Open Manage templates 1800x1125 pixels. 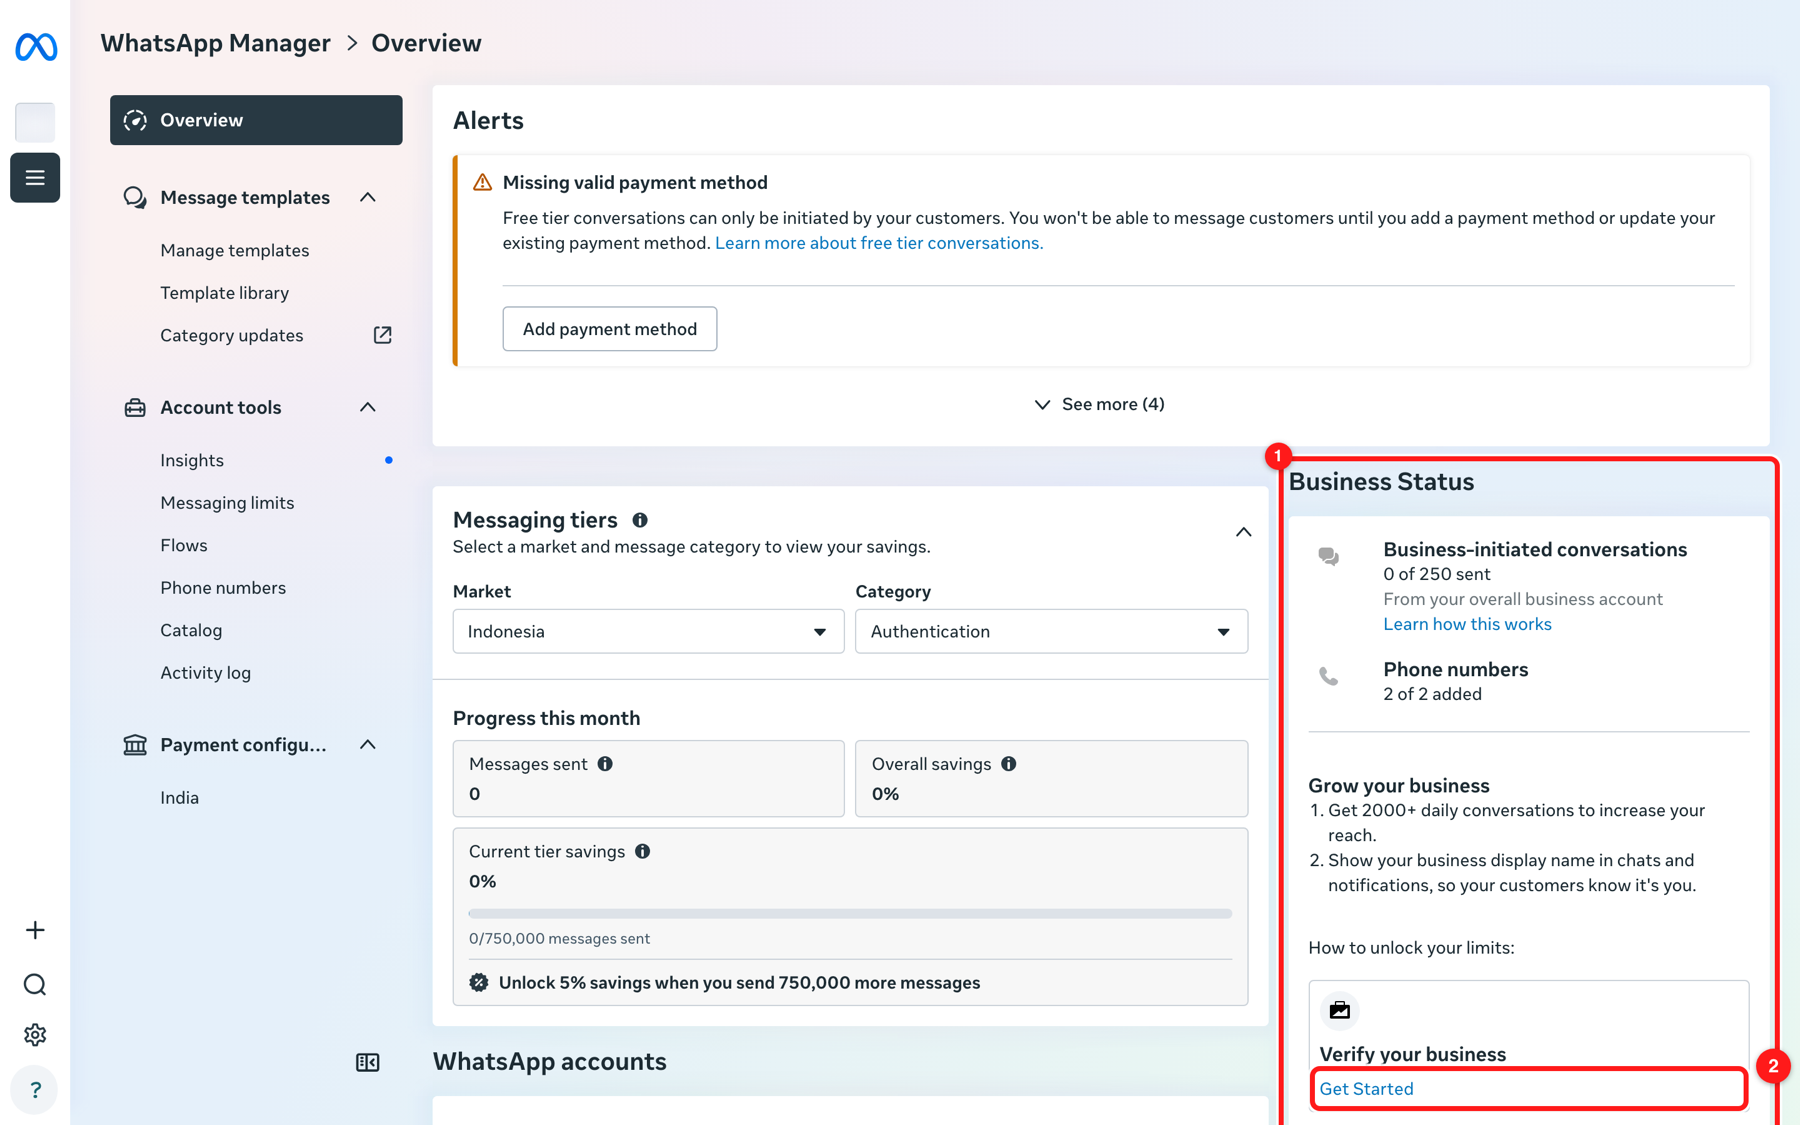click(x=235, y=250)
